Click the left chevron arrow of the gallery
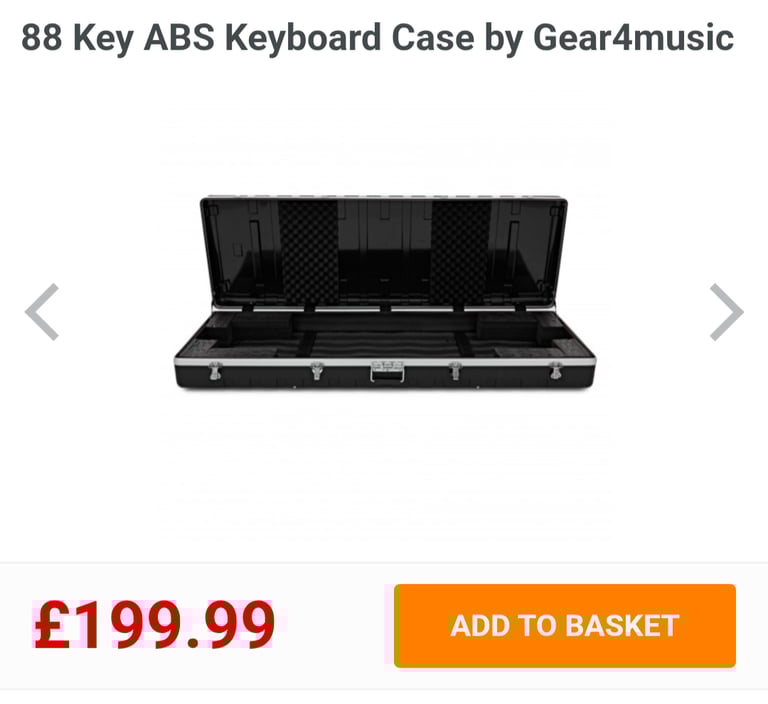 (x=42, y=312)
